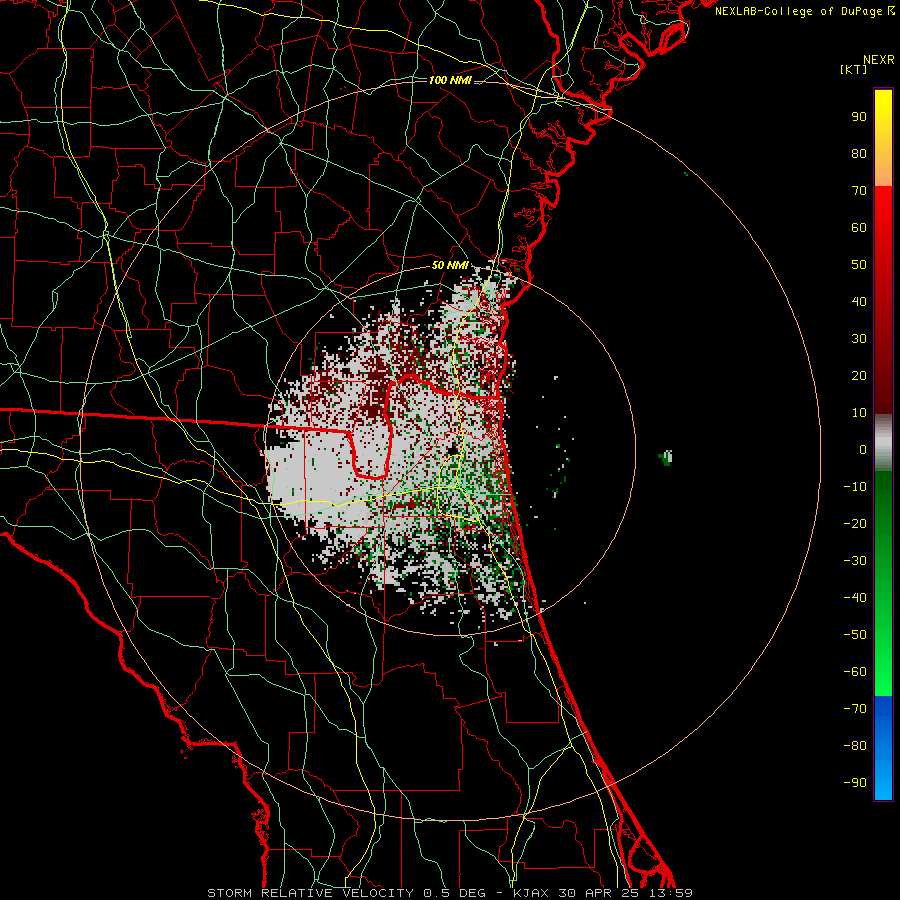Screen dimensions: 900x900
Task: Click the -30 value on velocity scale
Action: click(x=855, y=561)
